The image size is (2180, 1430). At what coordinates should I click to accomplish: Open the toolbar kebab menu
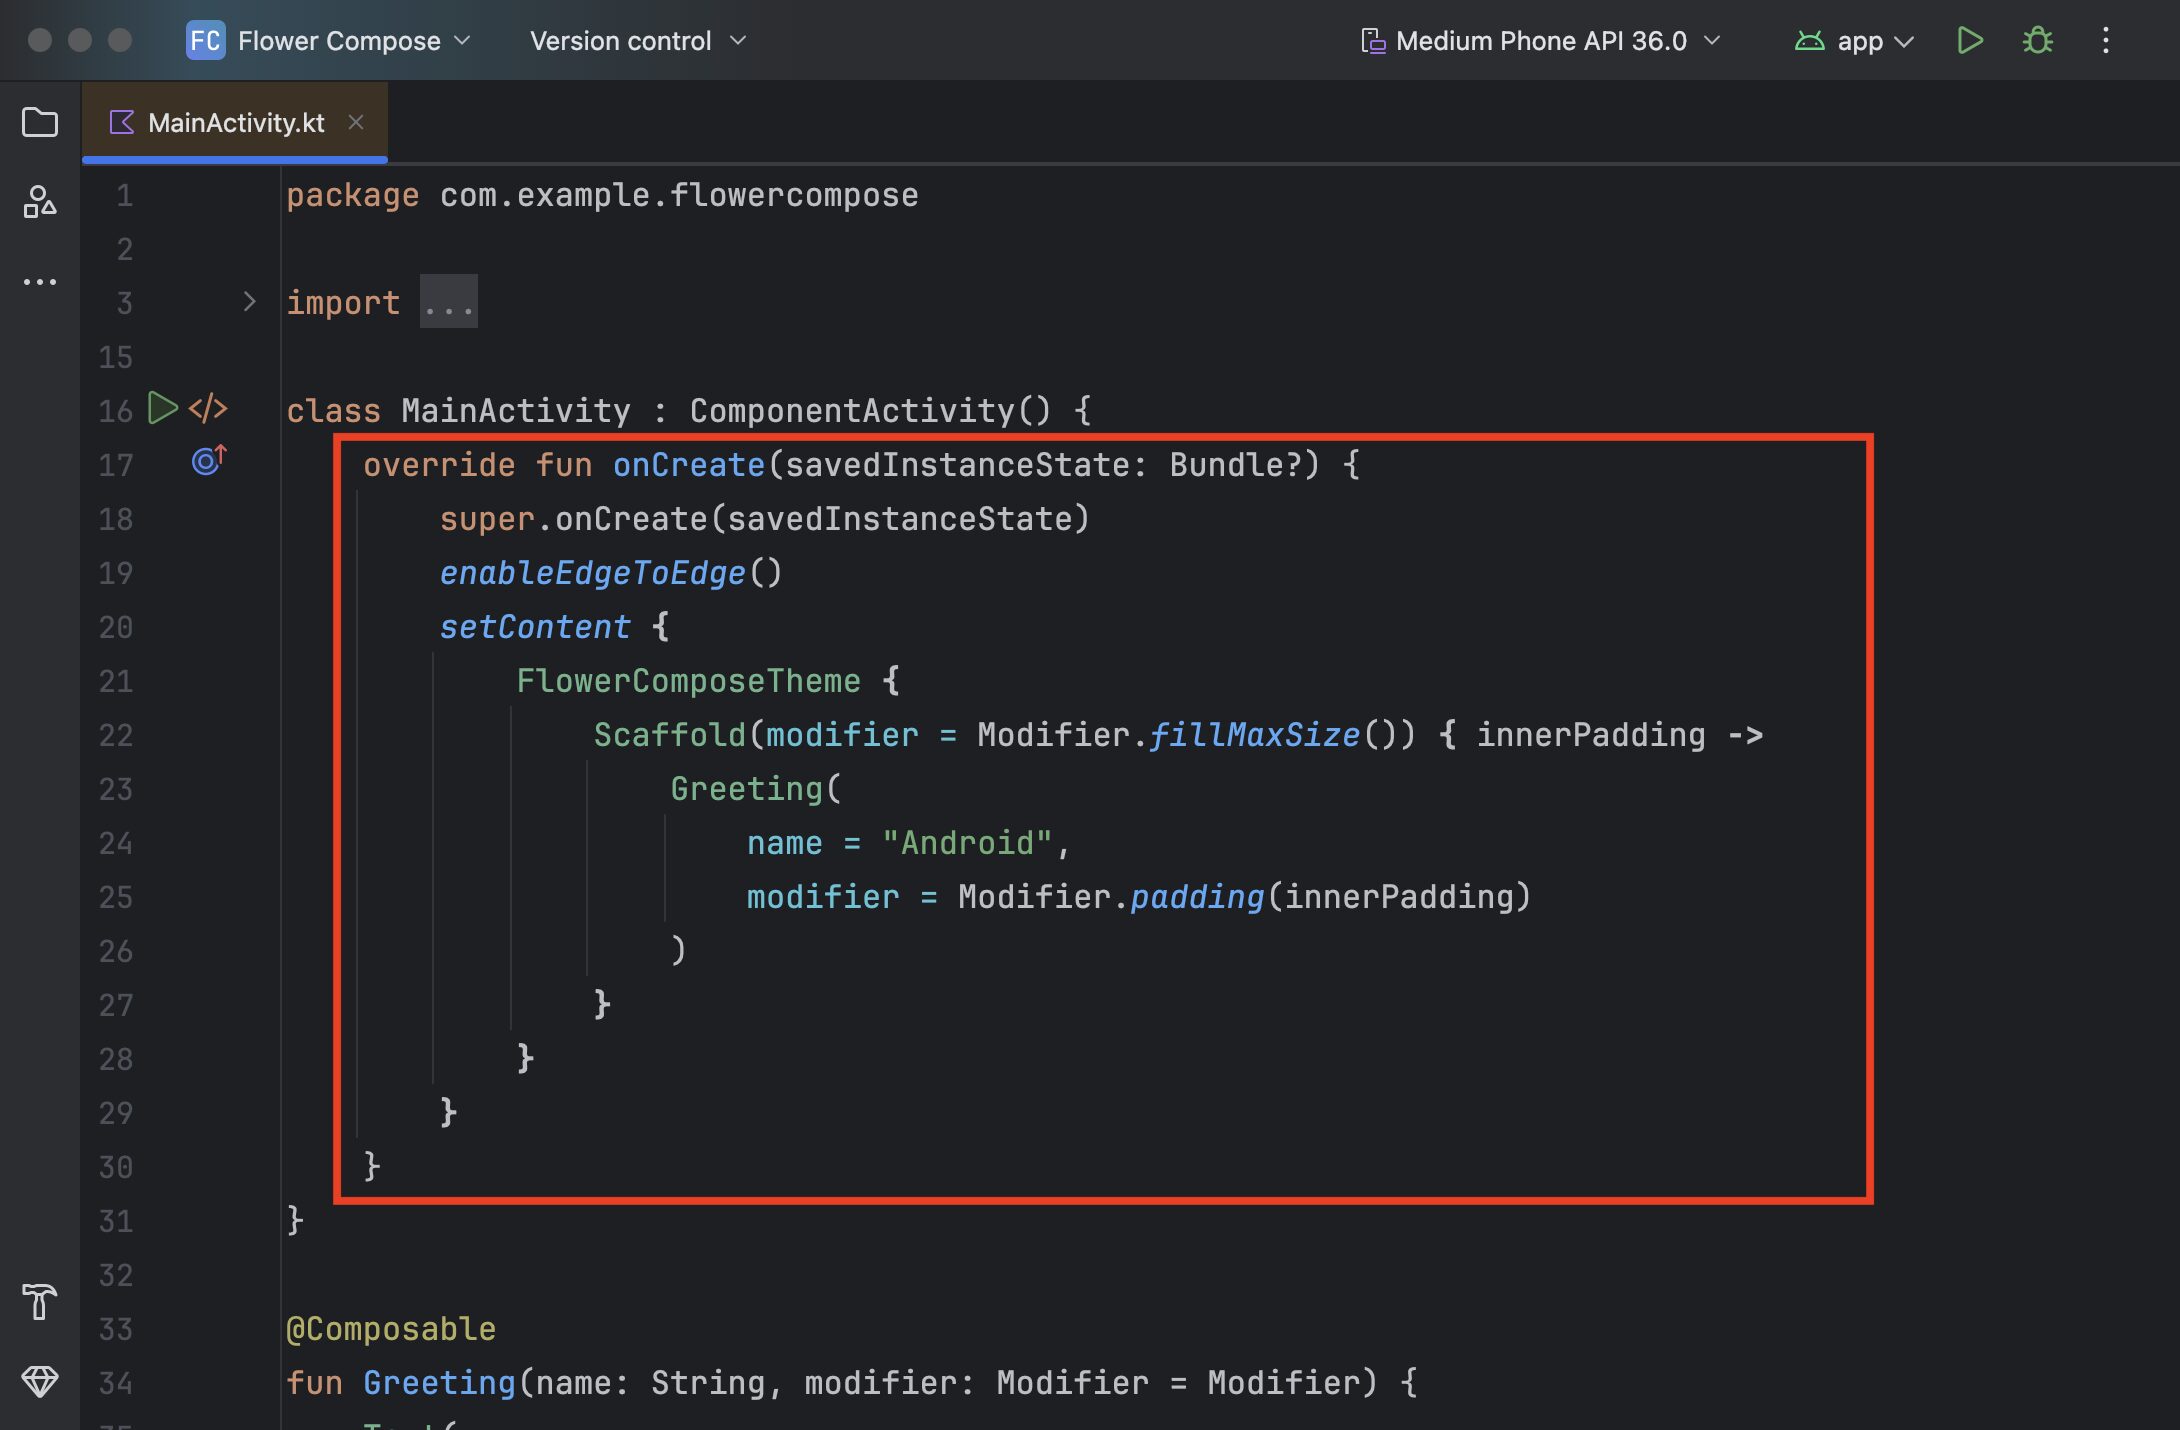2106,41
